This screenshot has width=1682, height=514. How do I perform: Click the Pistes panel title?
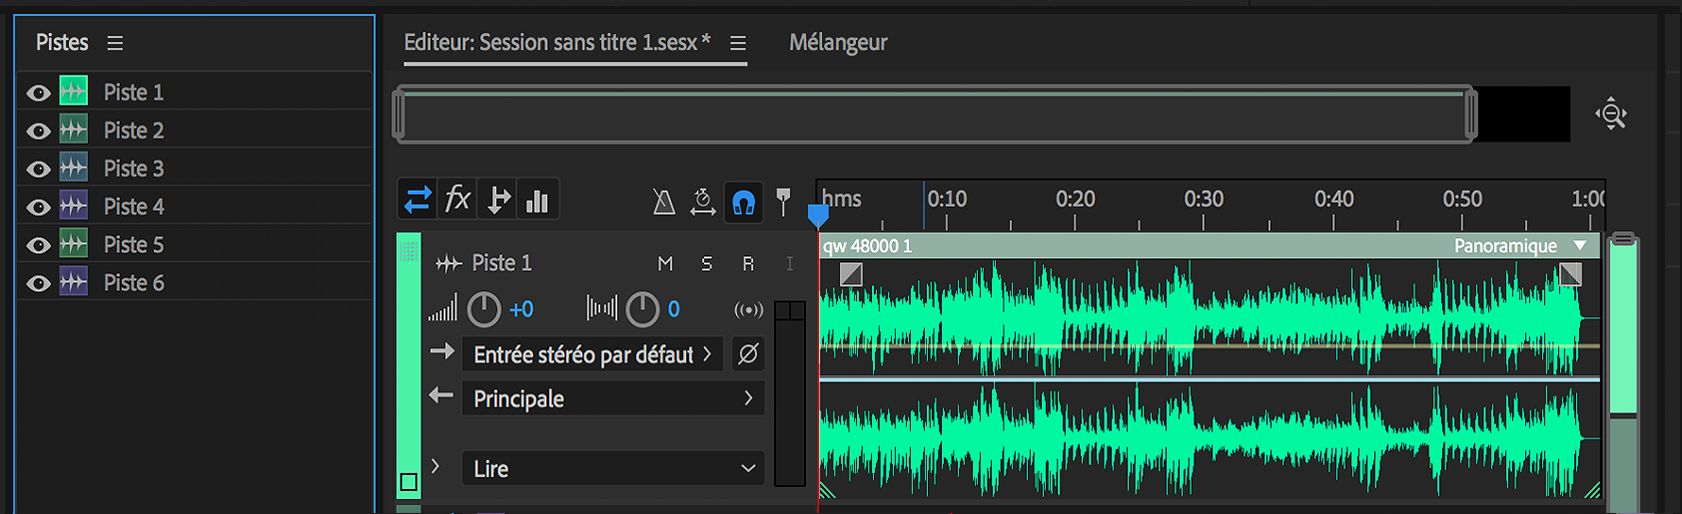coord(62,42)
